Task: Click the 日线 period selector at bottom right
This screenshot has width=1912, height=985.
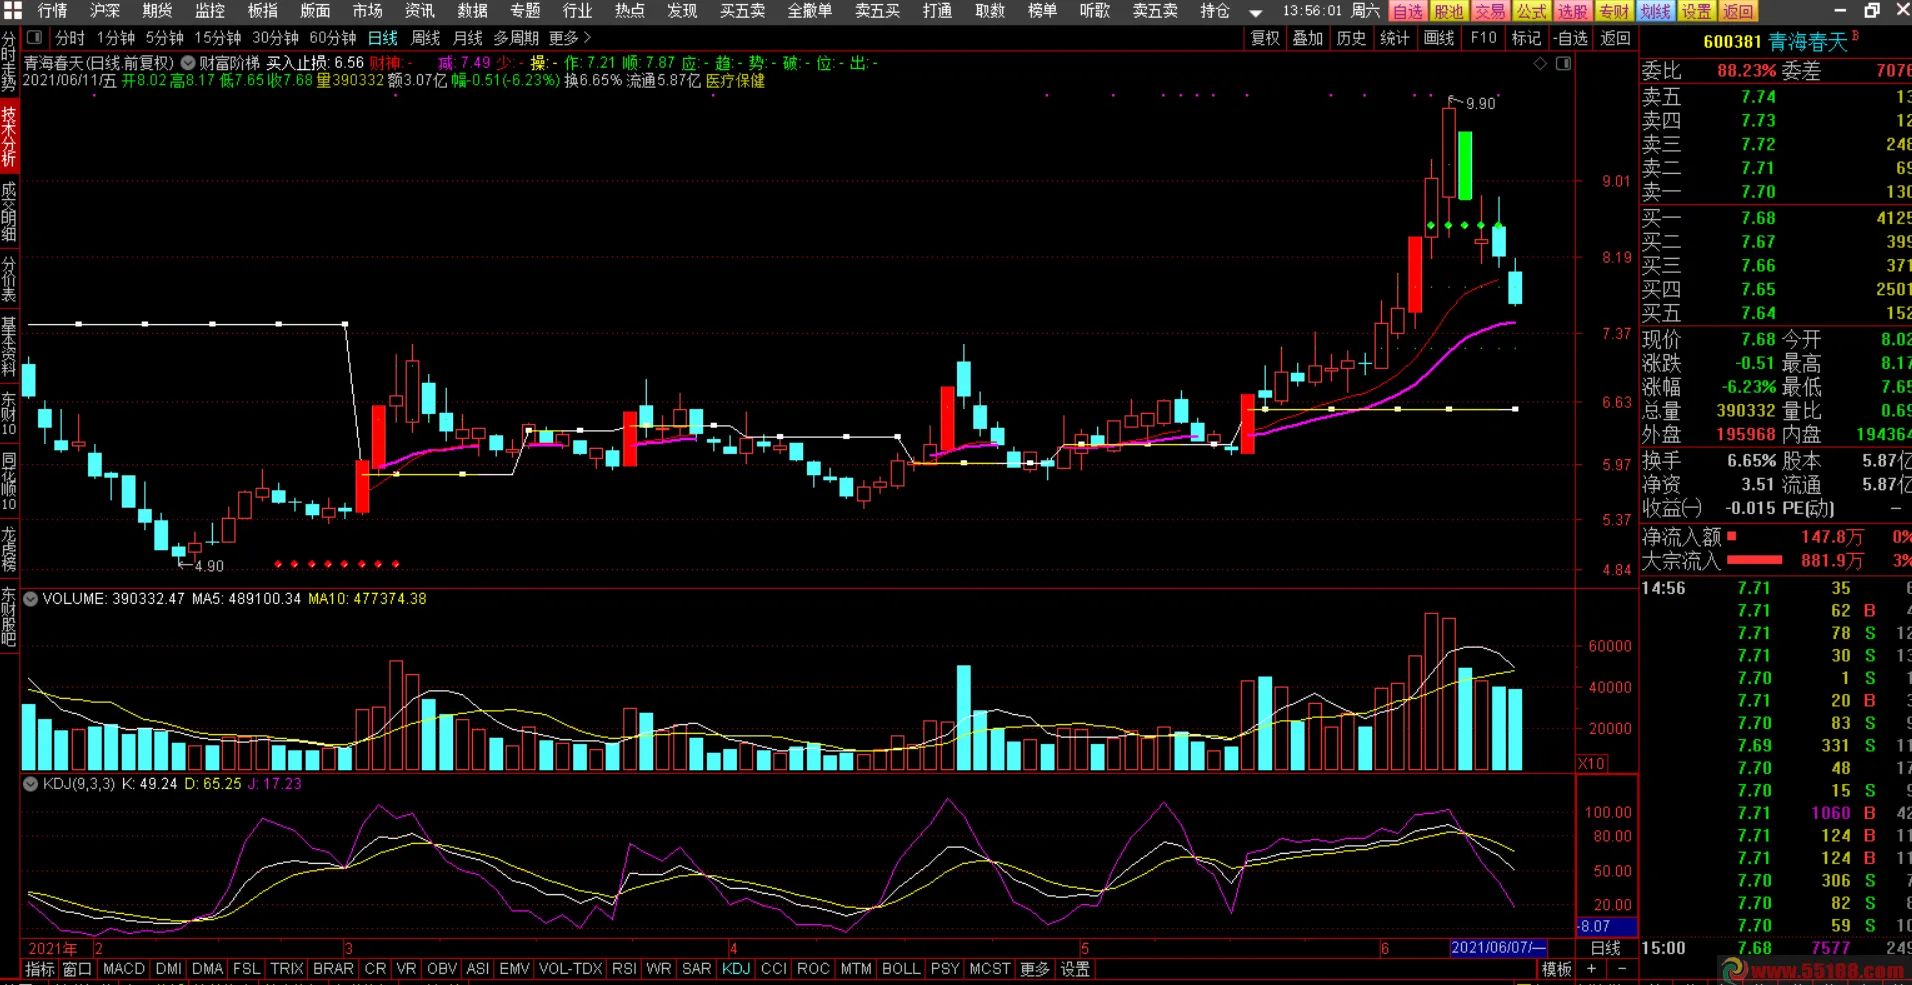Action: click(x=1606, y=948)
